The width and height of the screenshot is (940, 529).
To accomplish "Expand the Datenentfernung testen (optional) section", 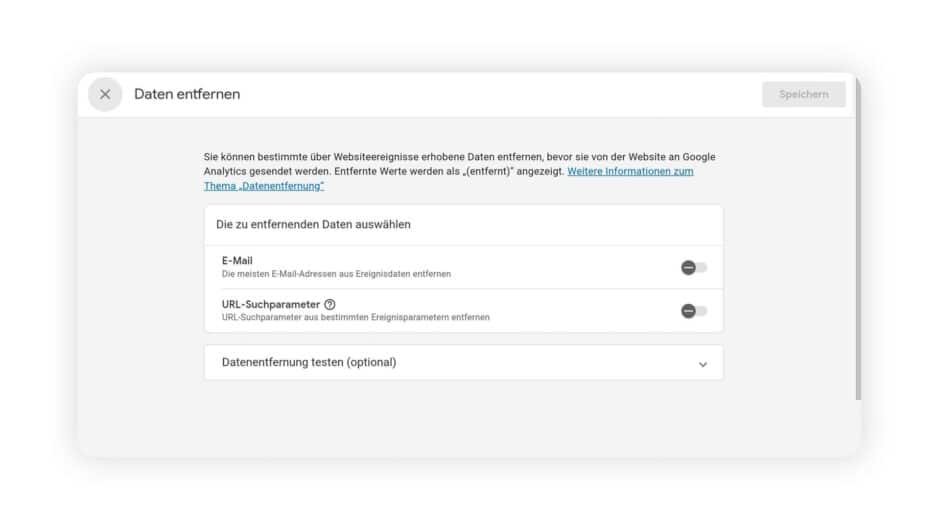I will pos(463,362).
